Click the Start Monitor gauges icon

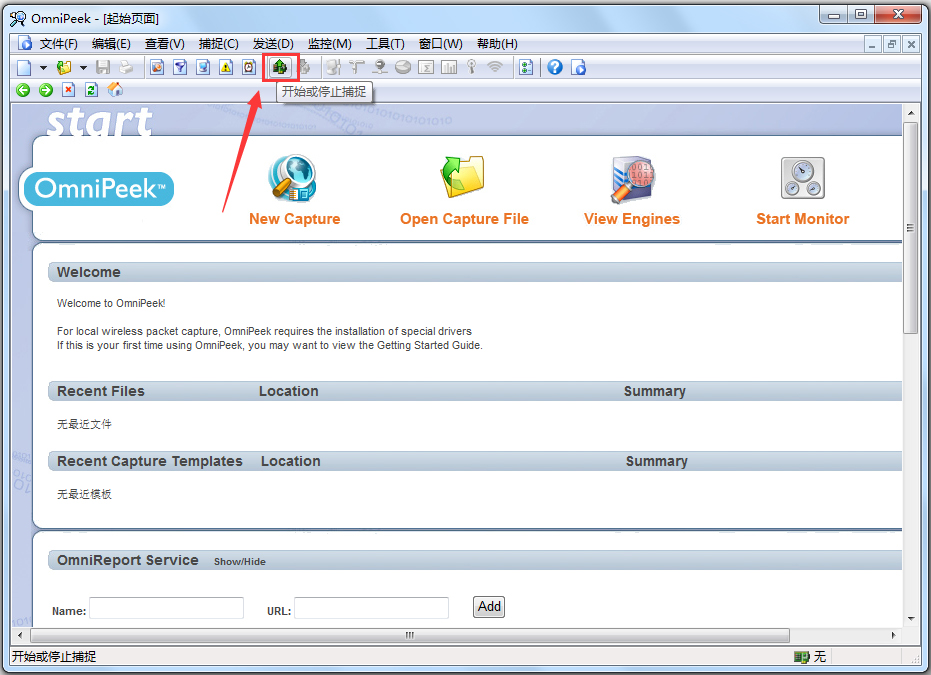click(x=802, y=179)
